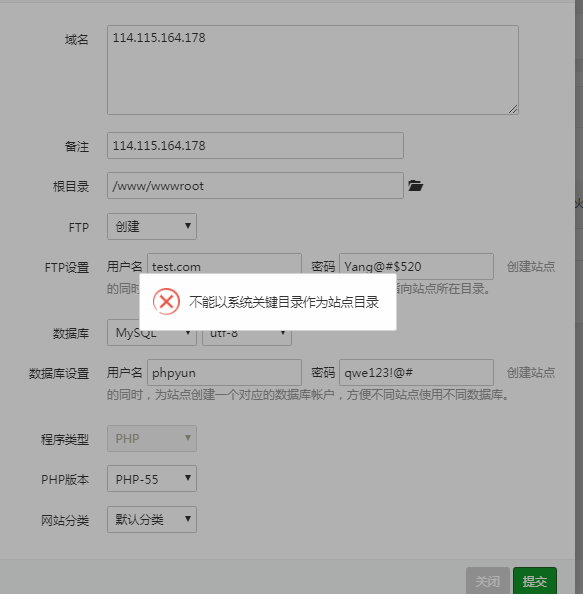Click the 域名 label

77,39
